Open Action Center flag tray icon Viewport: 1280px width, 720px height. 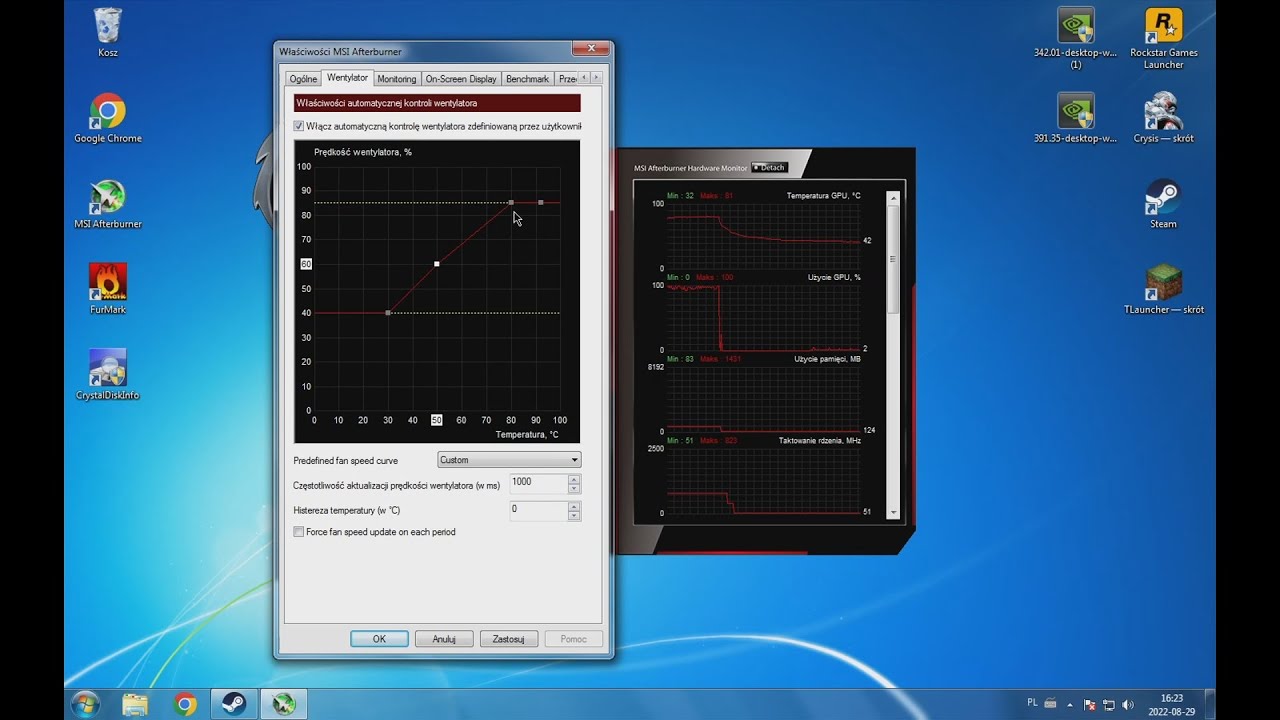point(1089,704)
